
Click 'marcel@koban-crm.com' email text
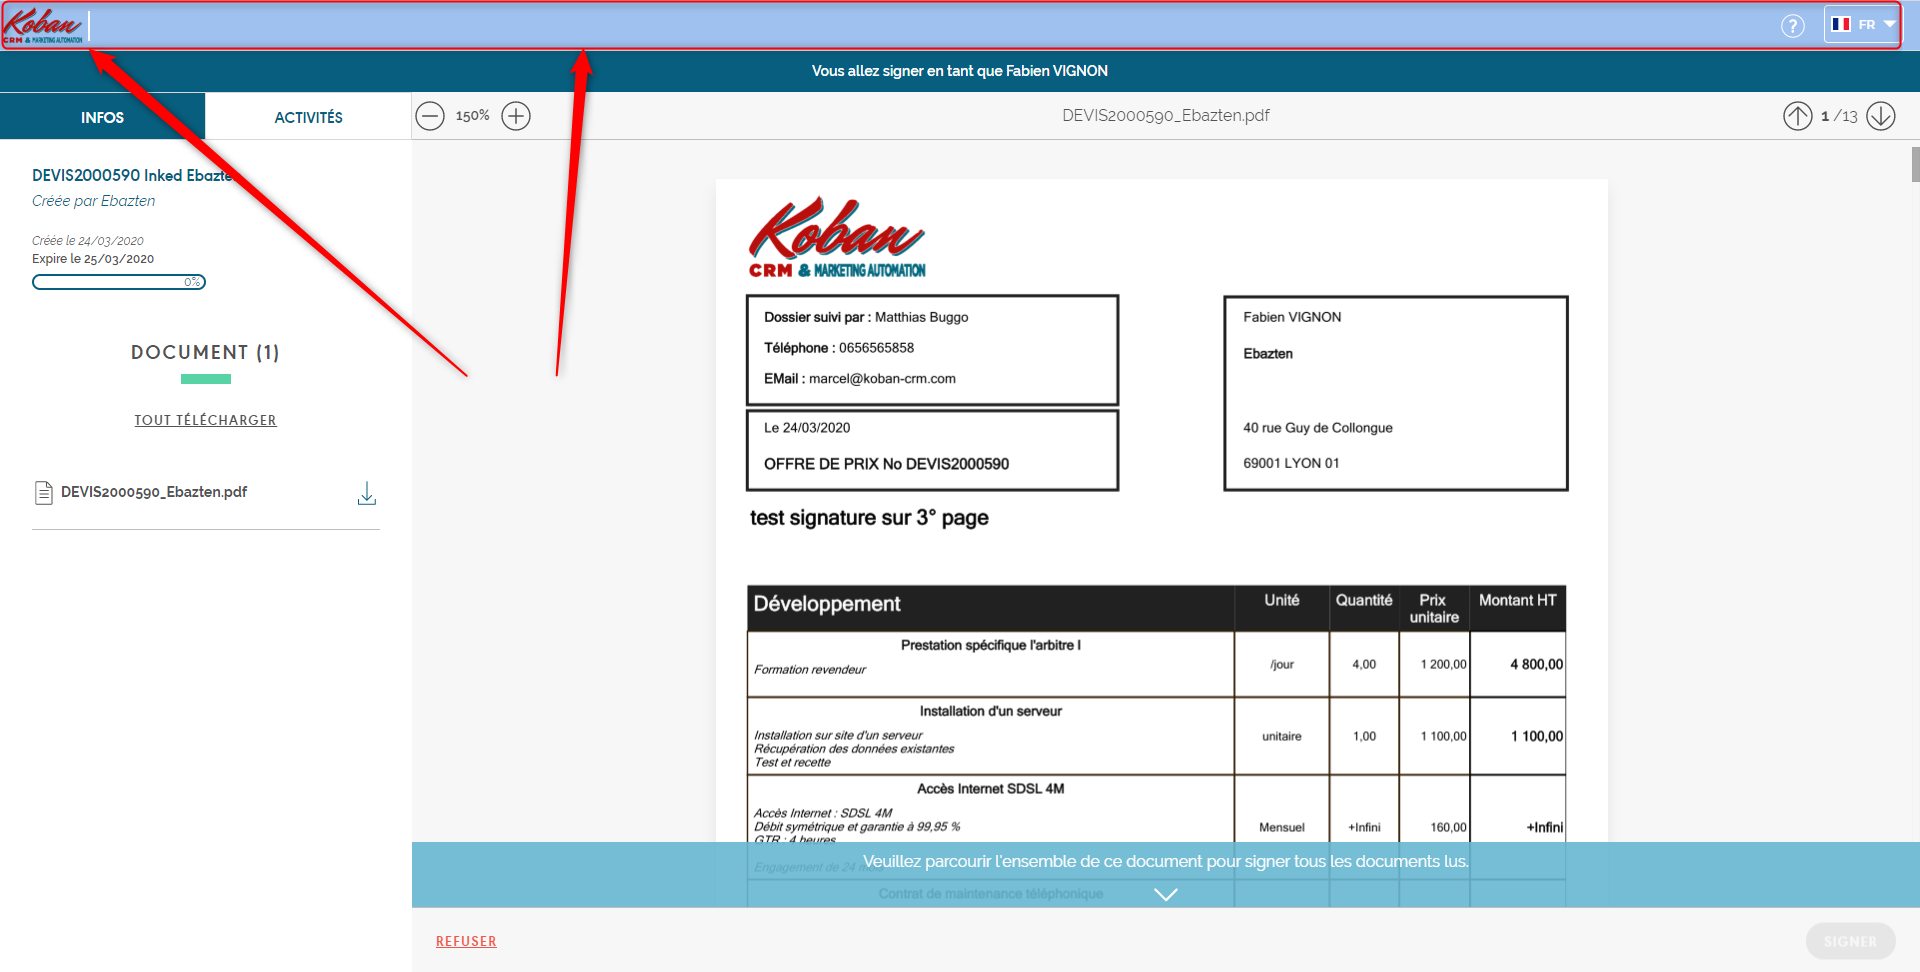(882, 379)
